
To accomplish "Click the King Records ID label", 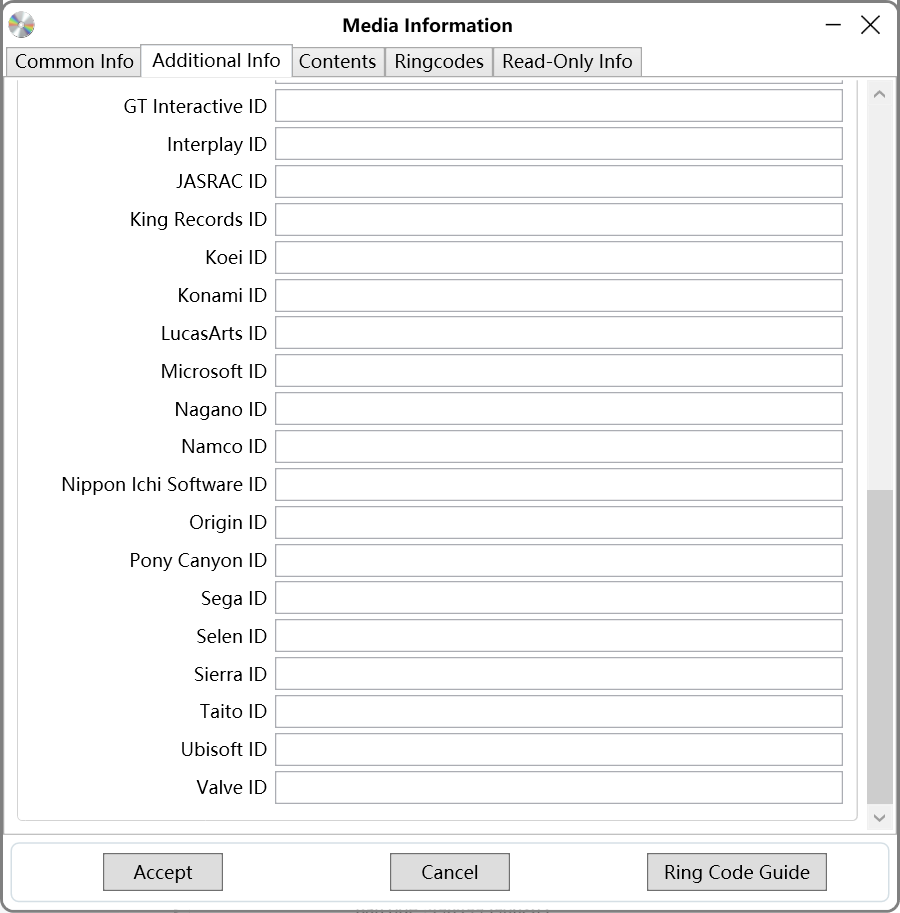I will coord(198,220).
